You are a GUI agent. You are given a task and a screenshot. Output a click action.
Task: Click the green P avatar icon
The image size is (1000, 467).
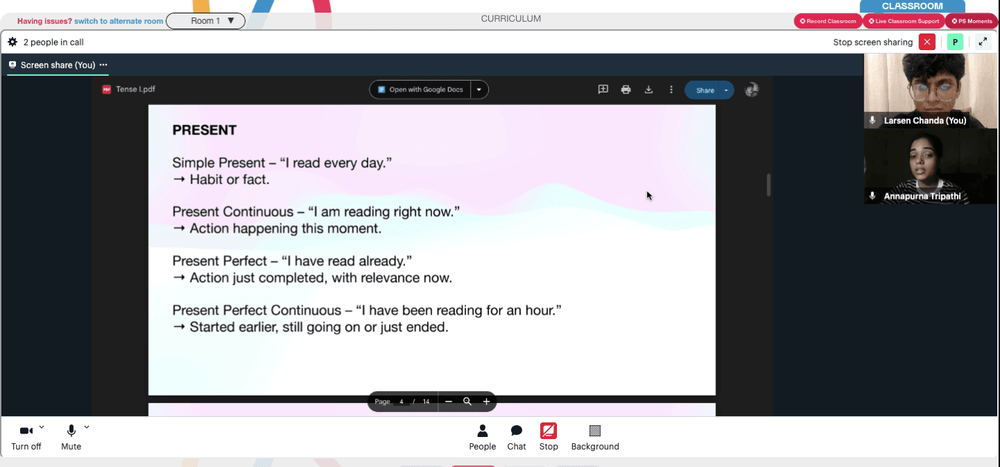tap(955, 42)
